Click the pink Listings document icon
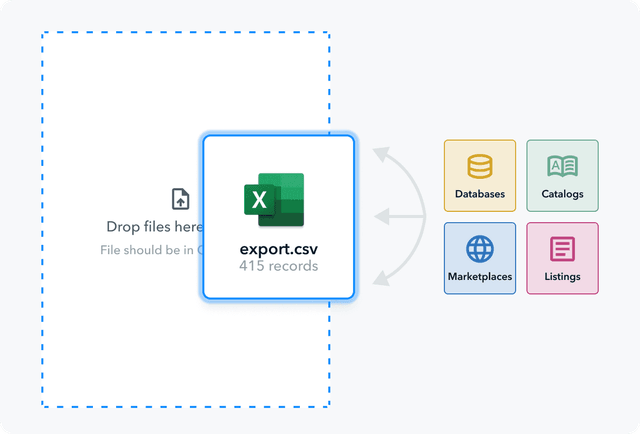640x434 pixels. pos(562,249)
